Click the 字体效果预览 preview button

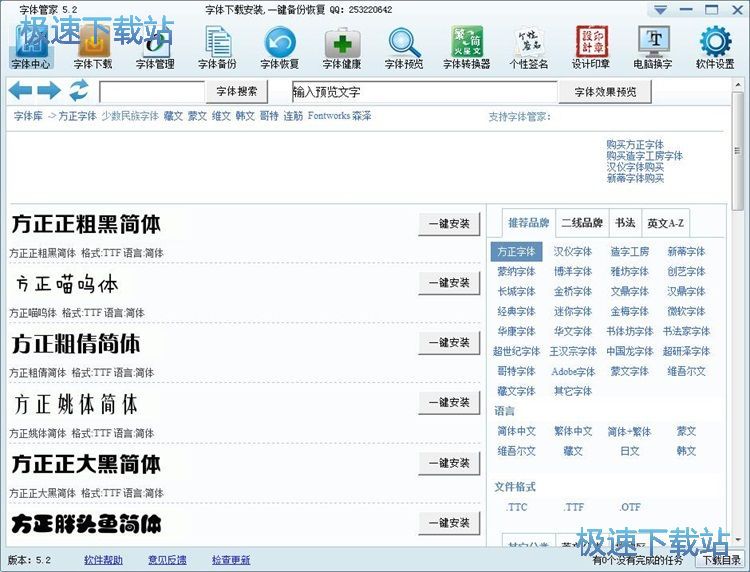pos(605,92)
